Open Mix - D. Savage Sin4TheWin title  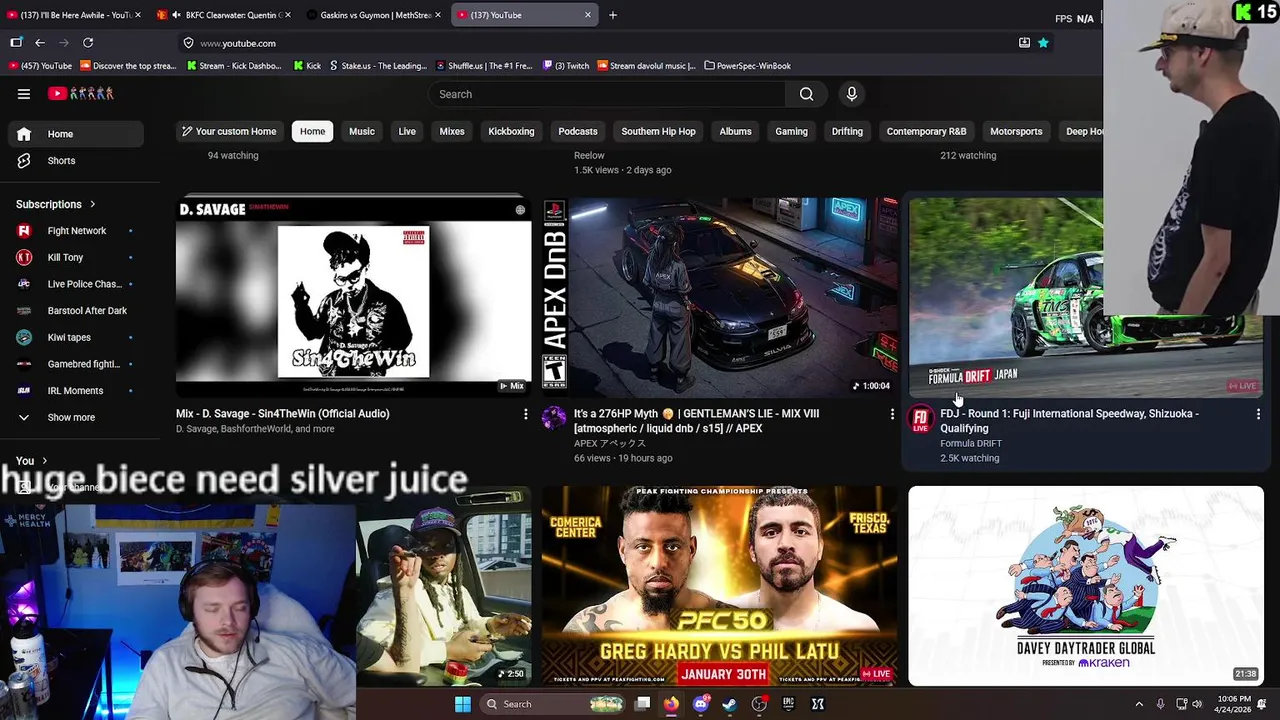[x=283, y=413]
